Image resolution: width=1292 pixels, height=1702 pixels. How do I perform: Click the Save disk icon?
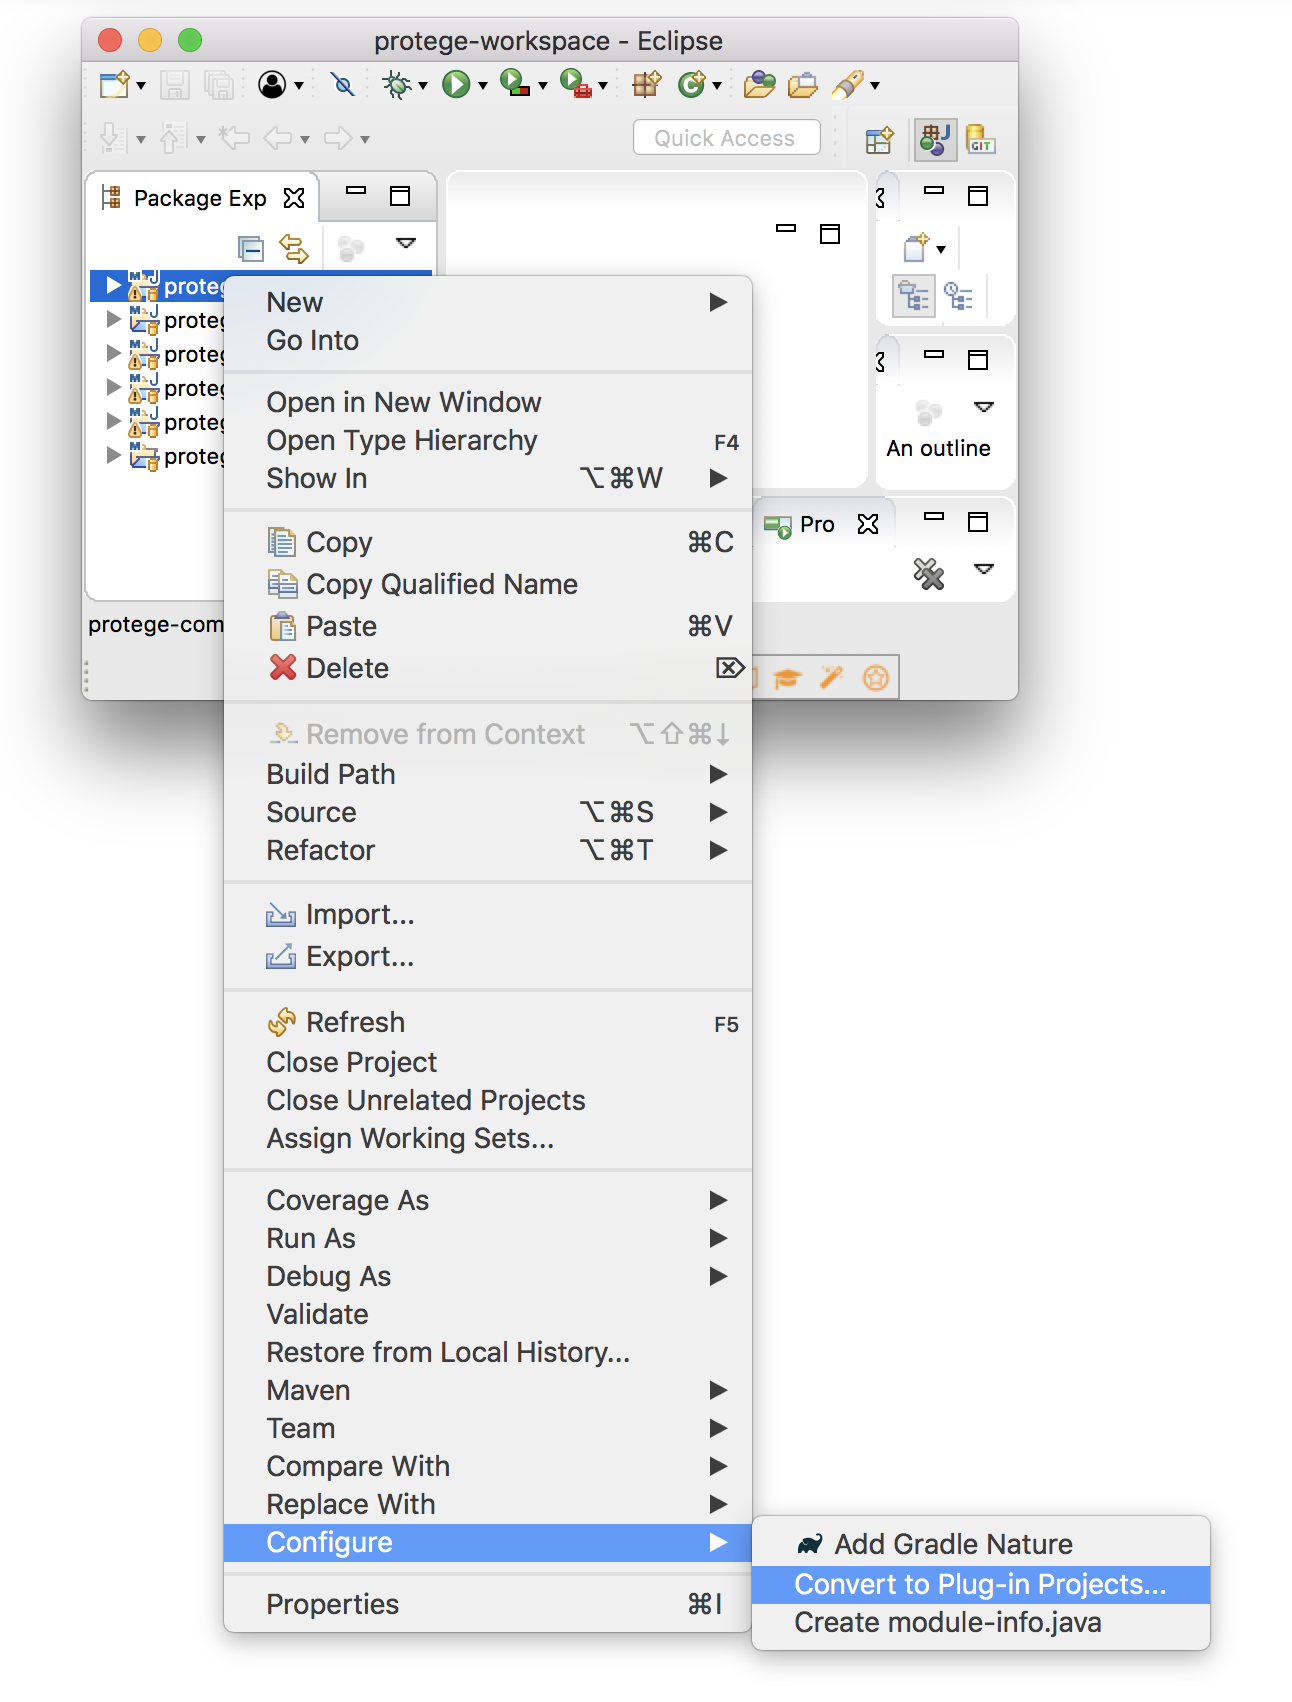(175, 85)
